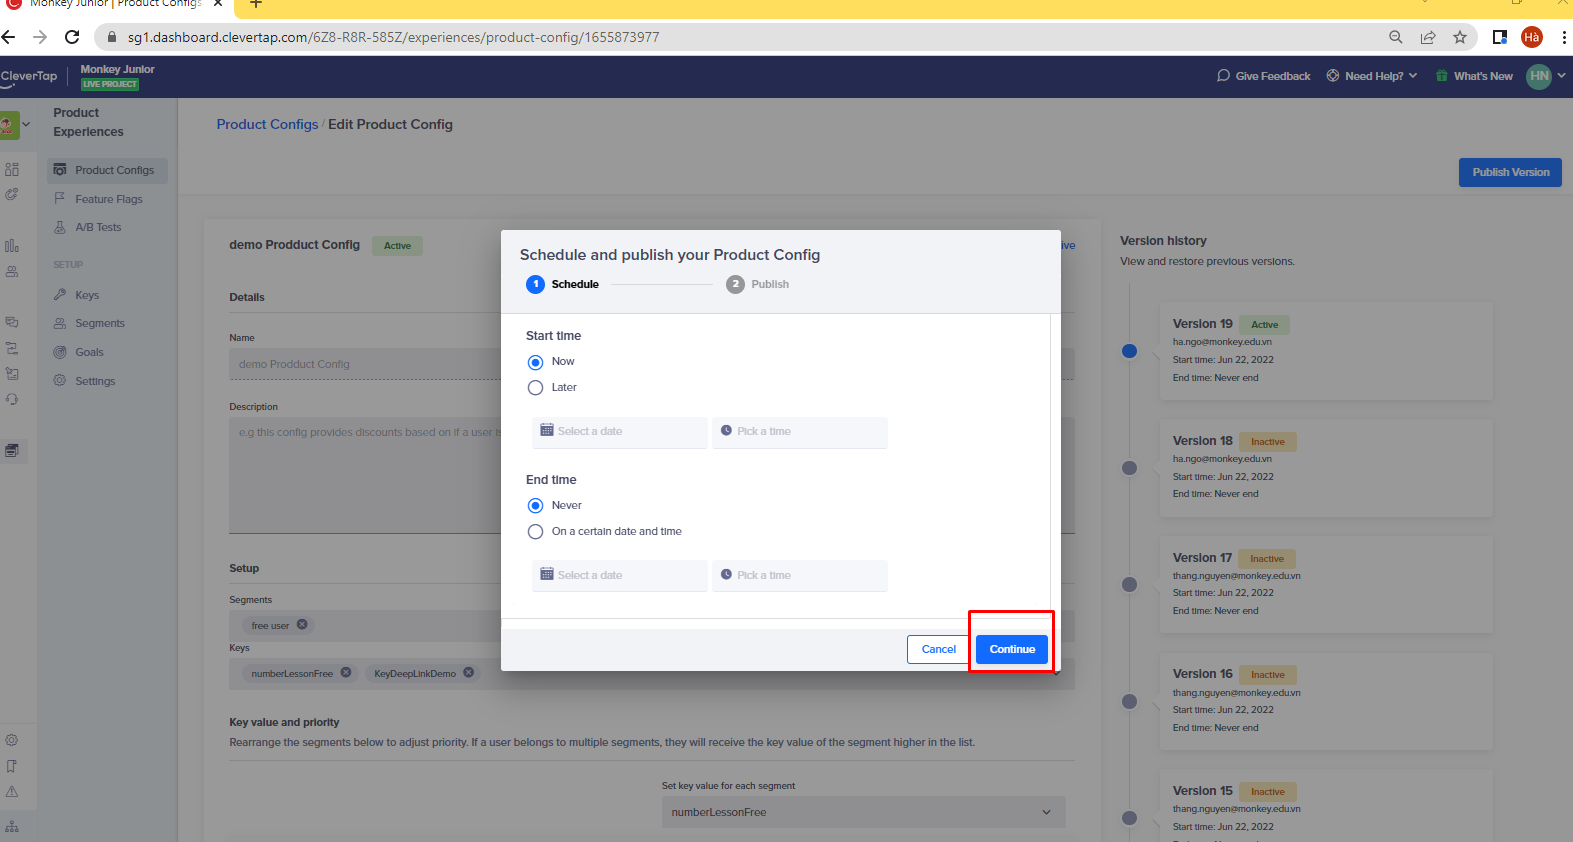Open end time 'Pick a time' field
Image resolution: width=1573 pixels, height=842 pixels.
click(799, 576)
